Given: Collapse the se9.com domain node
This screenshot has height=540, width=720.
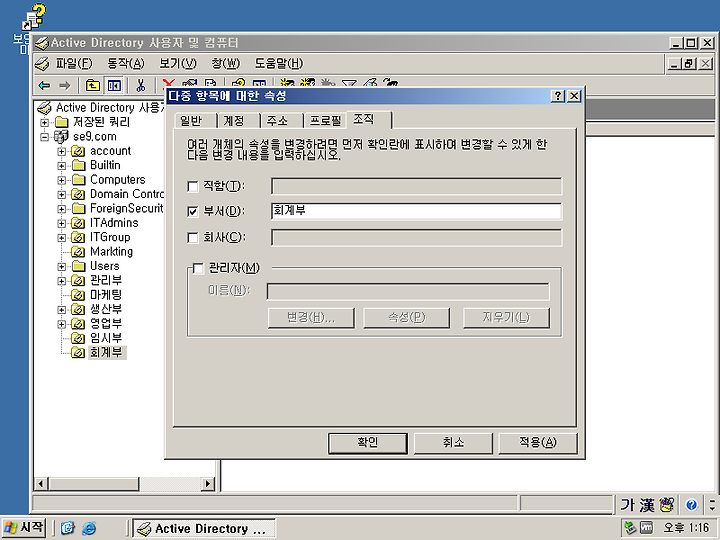Looking at the screenshot, I should [45, 137].
